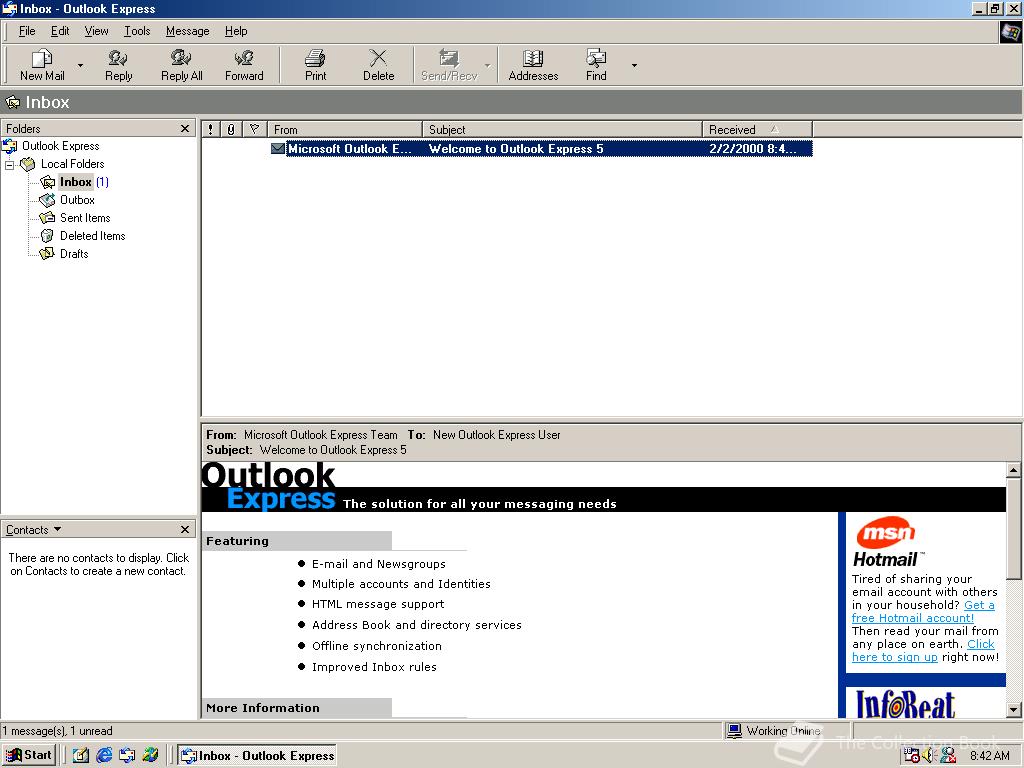This screenshot has height=768, width=1024.
Task: Click the Forward toolbar button
Action: (x=244, y=65)
